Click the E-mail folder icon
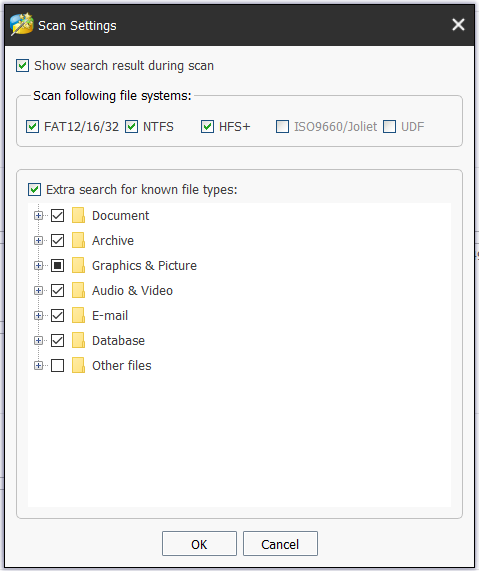The width and height of the screenshot is (479, 571). [78, 315]
